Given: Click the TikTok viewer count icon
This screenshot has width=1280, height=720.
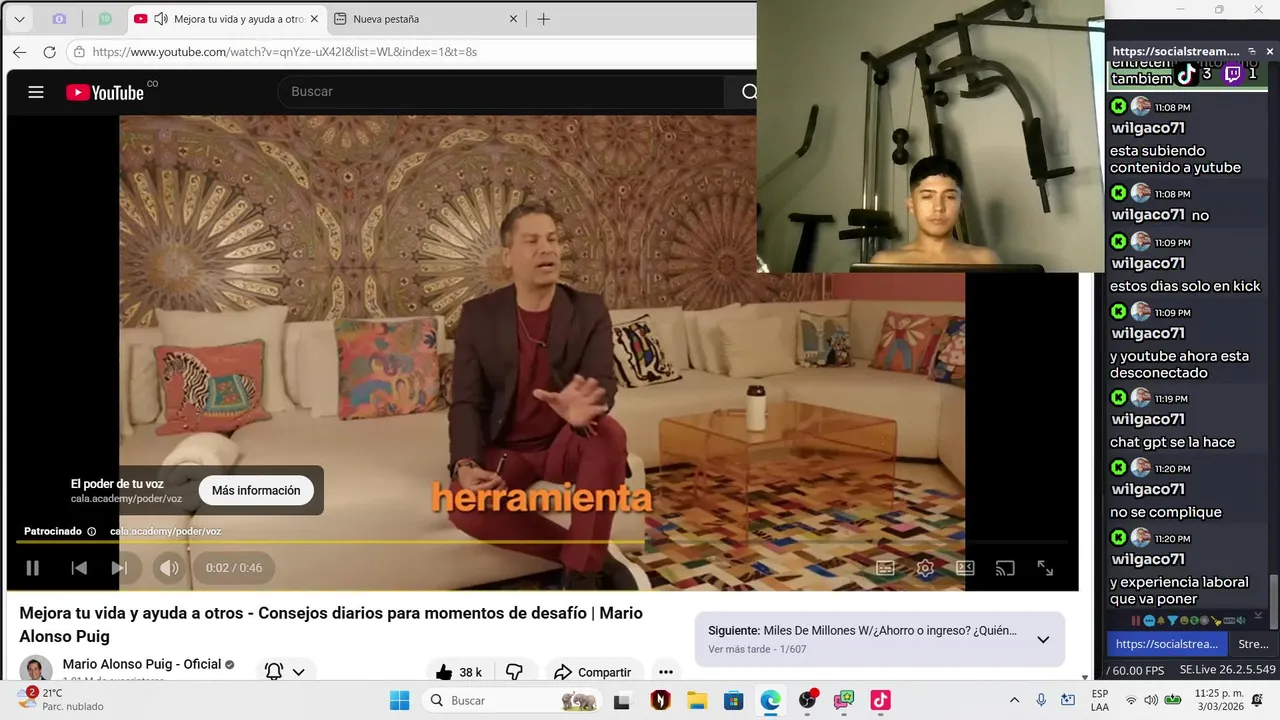Looking at the screenshot, I should point(1186,74).
